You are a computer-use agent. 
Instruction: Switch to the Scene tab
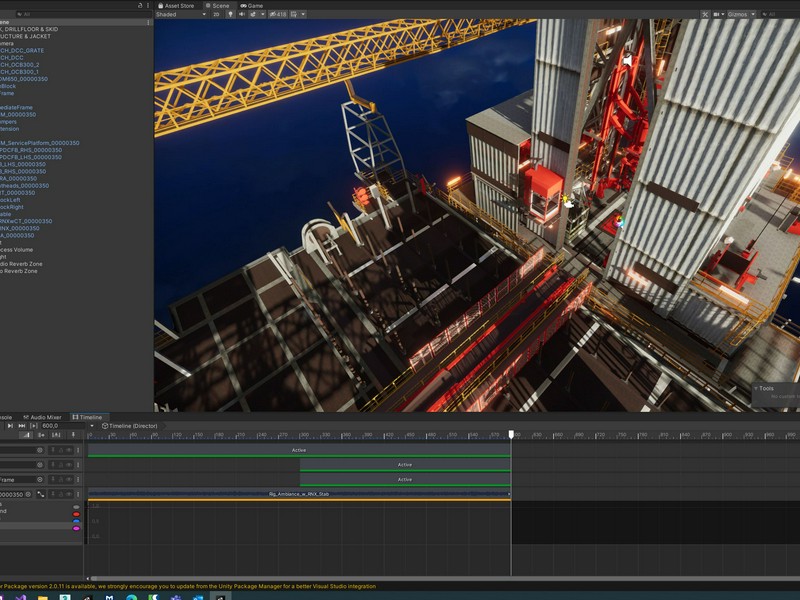click(217, 6)
